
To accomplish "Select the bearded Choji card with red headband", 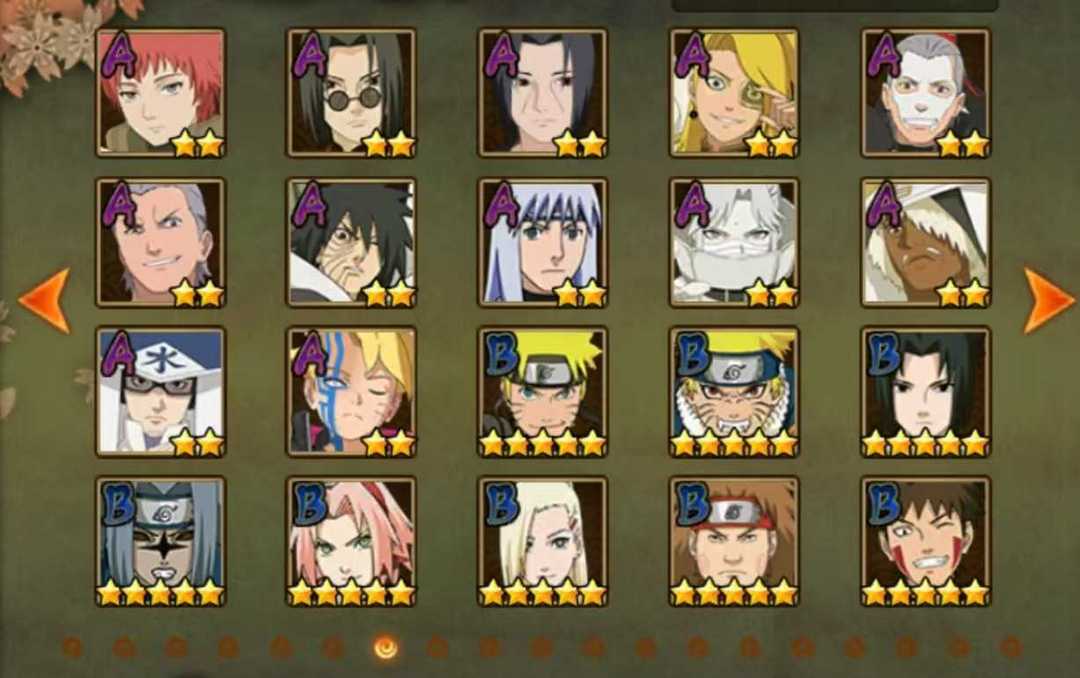I will coord(734,542).
